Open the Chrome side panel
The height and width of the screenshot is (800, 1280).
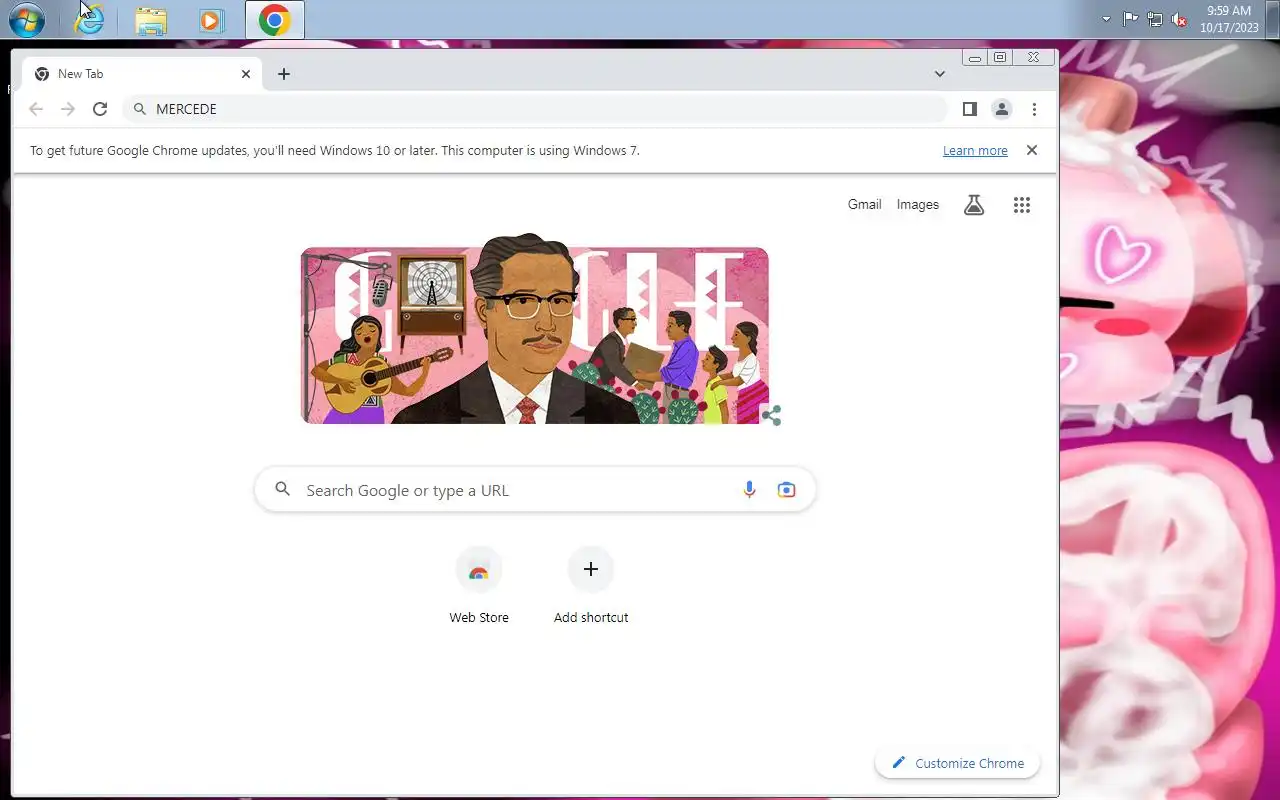(969, 109)
